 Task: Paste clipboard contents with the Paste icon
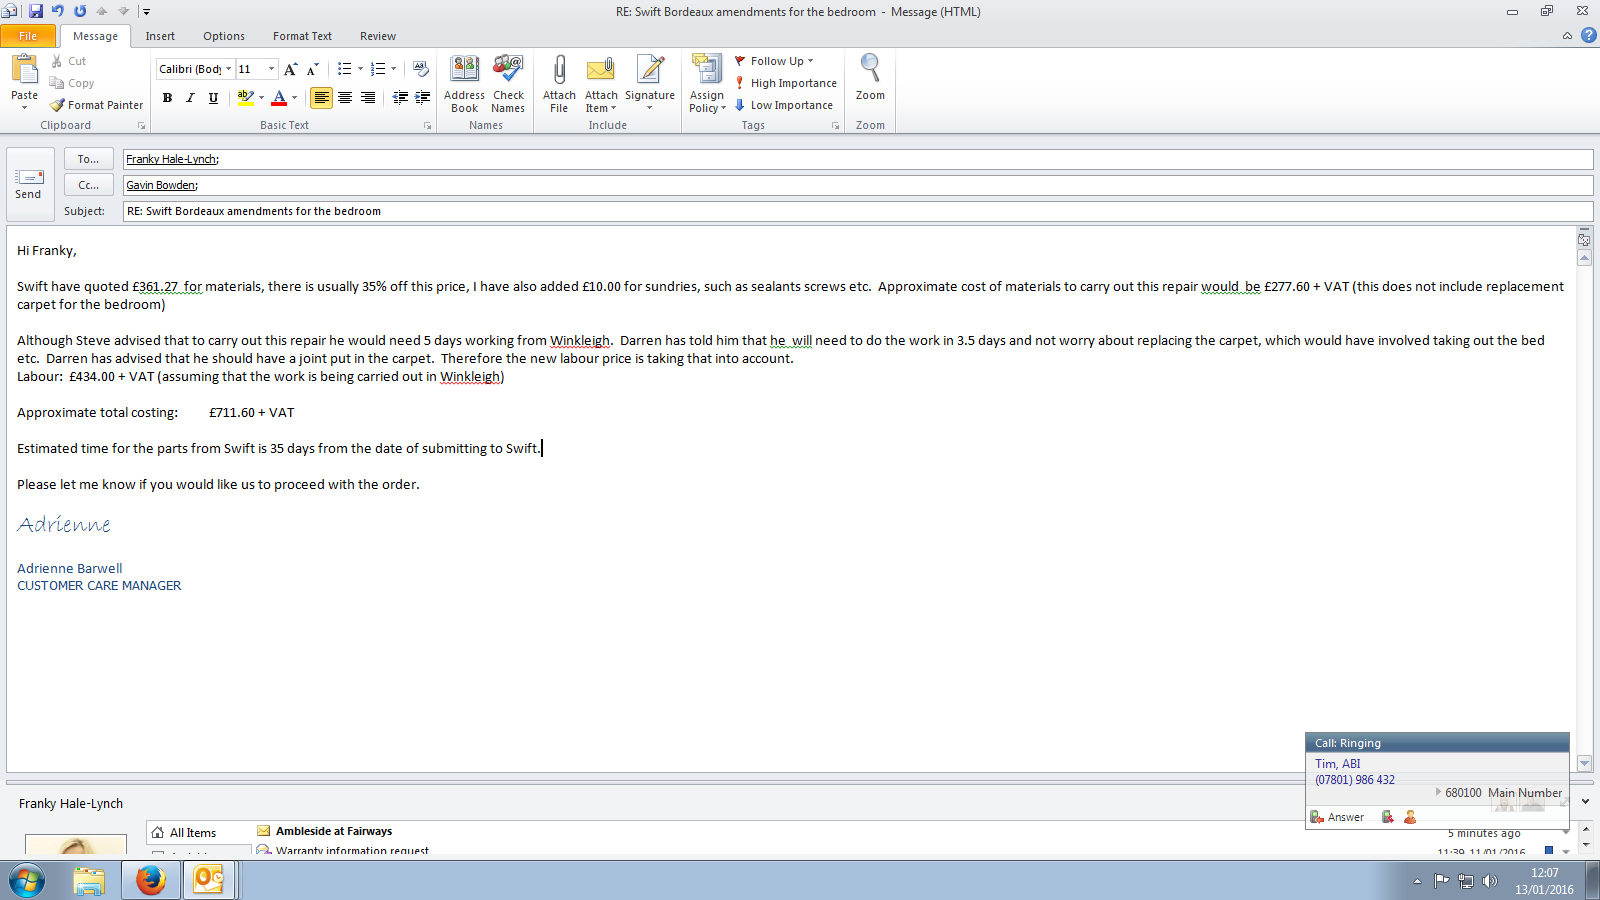24,68
